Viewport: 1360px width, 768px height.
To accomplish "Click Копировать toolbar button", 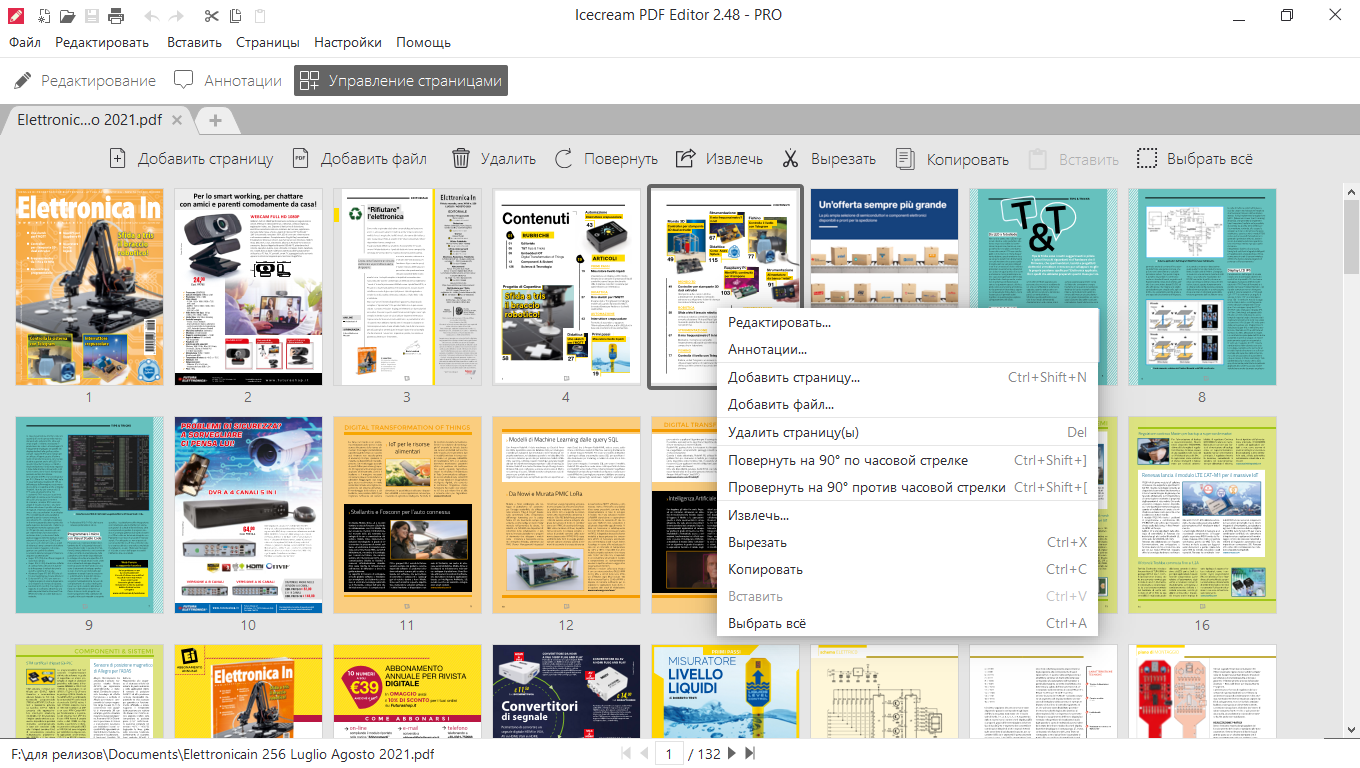I will coord(953,159).
